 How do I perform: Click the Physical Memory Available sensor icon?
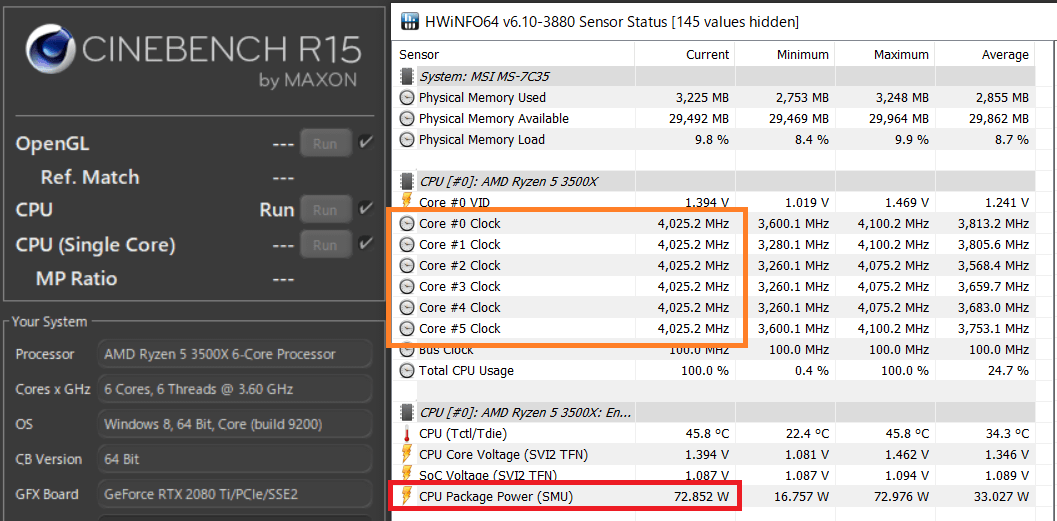(407, 119)
